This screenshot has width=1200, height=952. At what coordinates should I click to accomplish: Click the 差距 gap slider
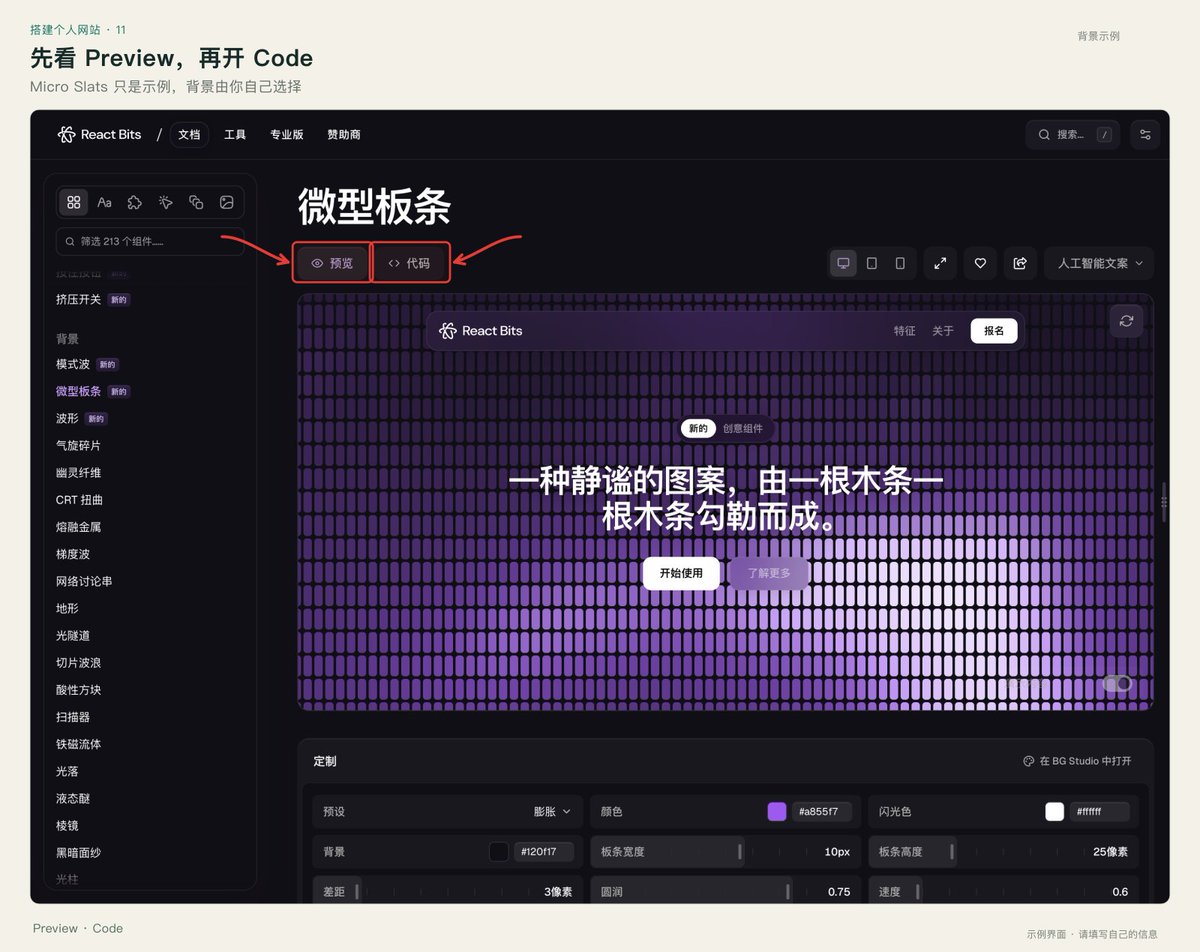click(x=447, y=891)
